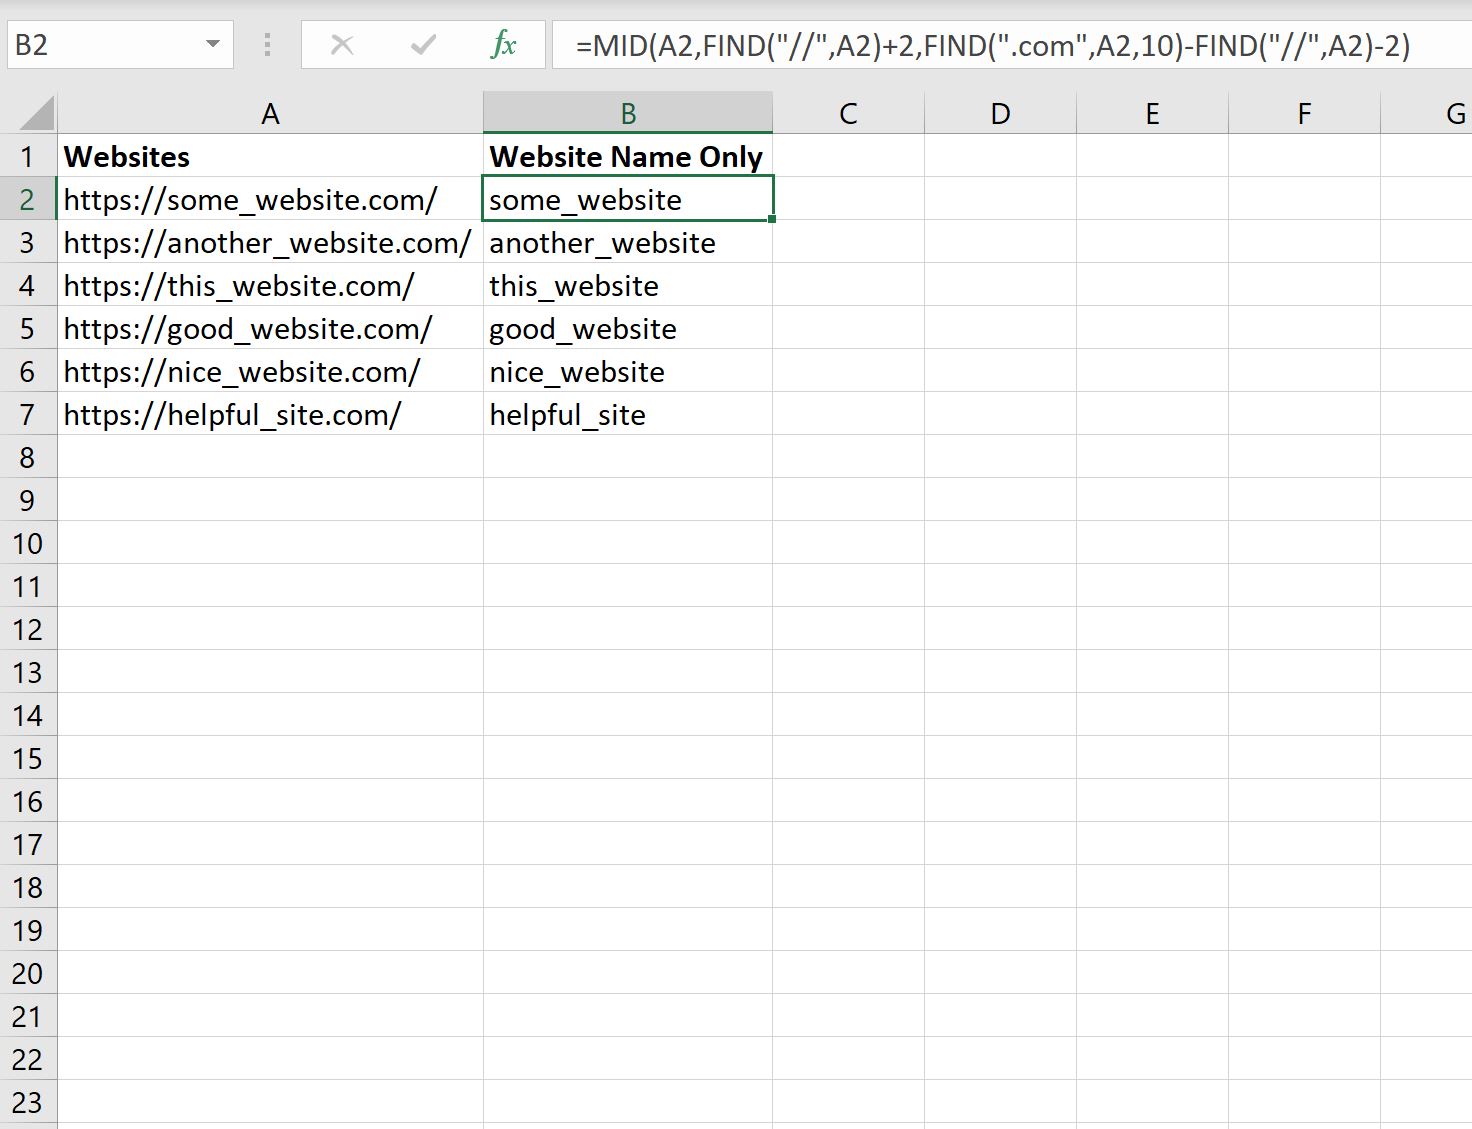The width and height of the screenshot is (1472, 1129).
Task: Select the column G header
Action: pyautogui.click(x=1455, y=111)
